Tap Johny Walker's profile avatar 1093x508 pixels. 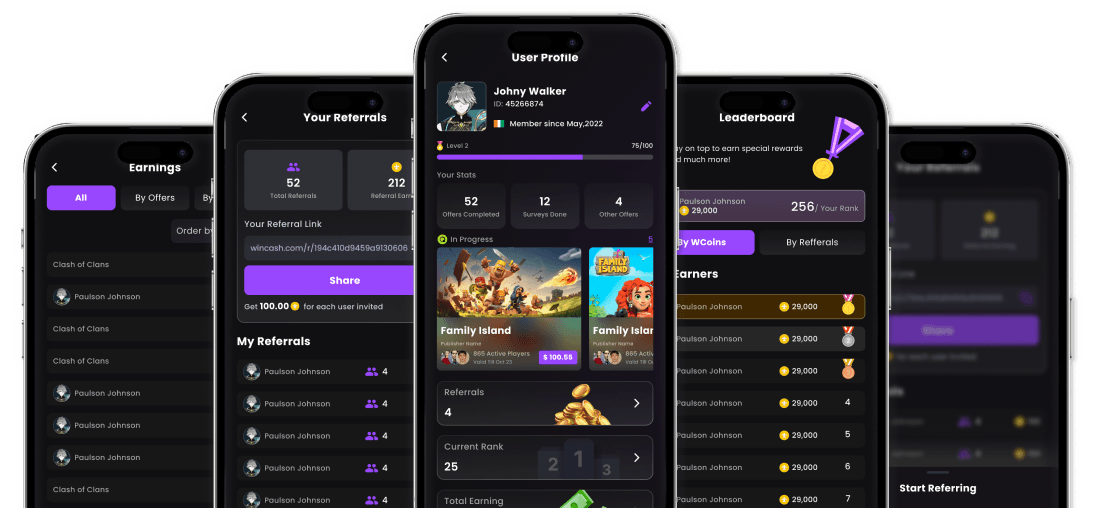[461, 107]
